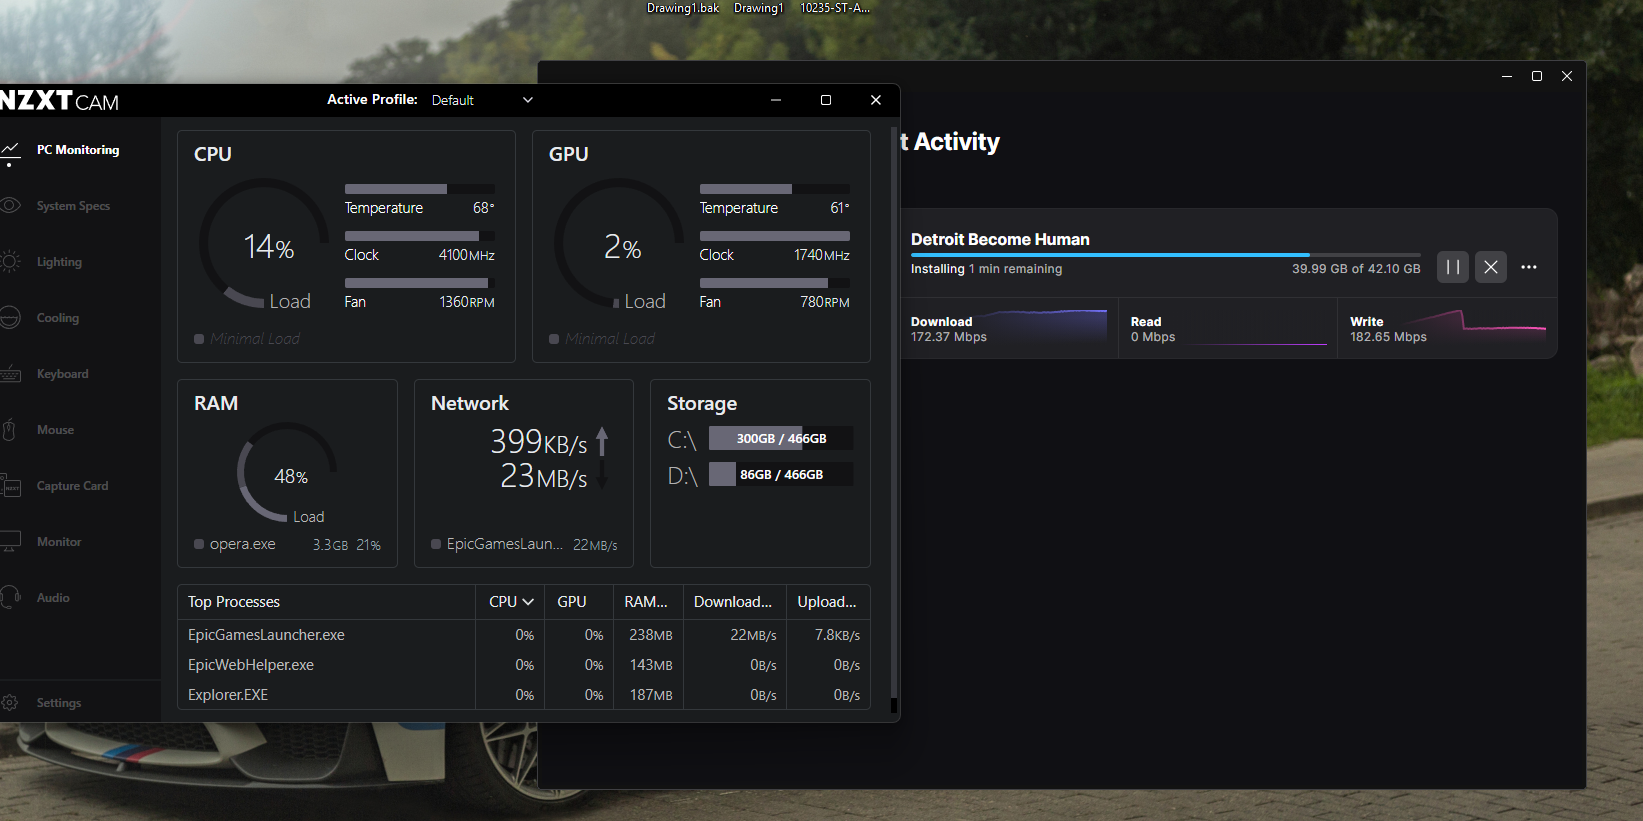Click the Settings gear icon
The width and height of the screenshot is (1643, 821).
[10, 703]
